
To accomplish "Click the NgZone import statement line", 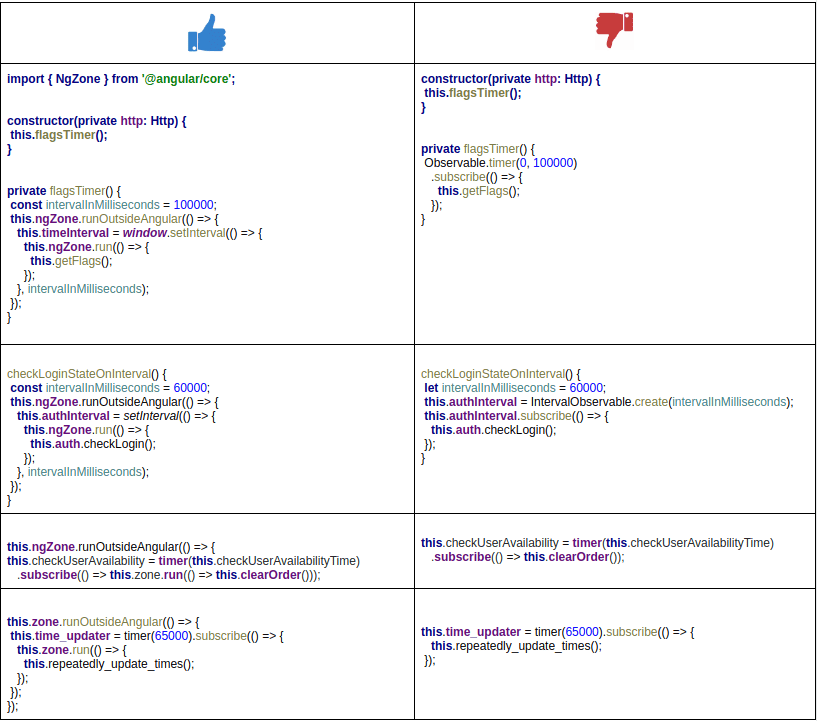I will (x=120, y=79).
